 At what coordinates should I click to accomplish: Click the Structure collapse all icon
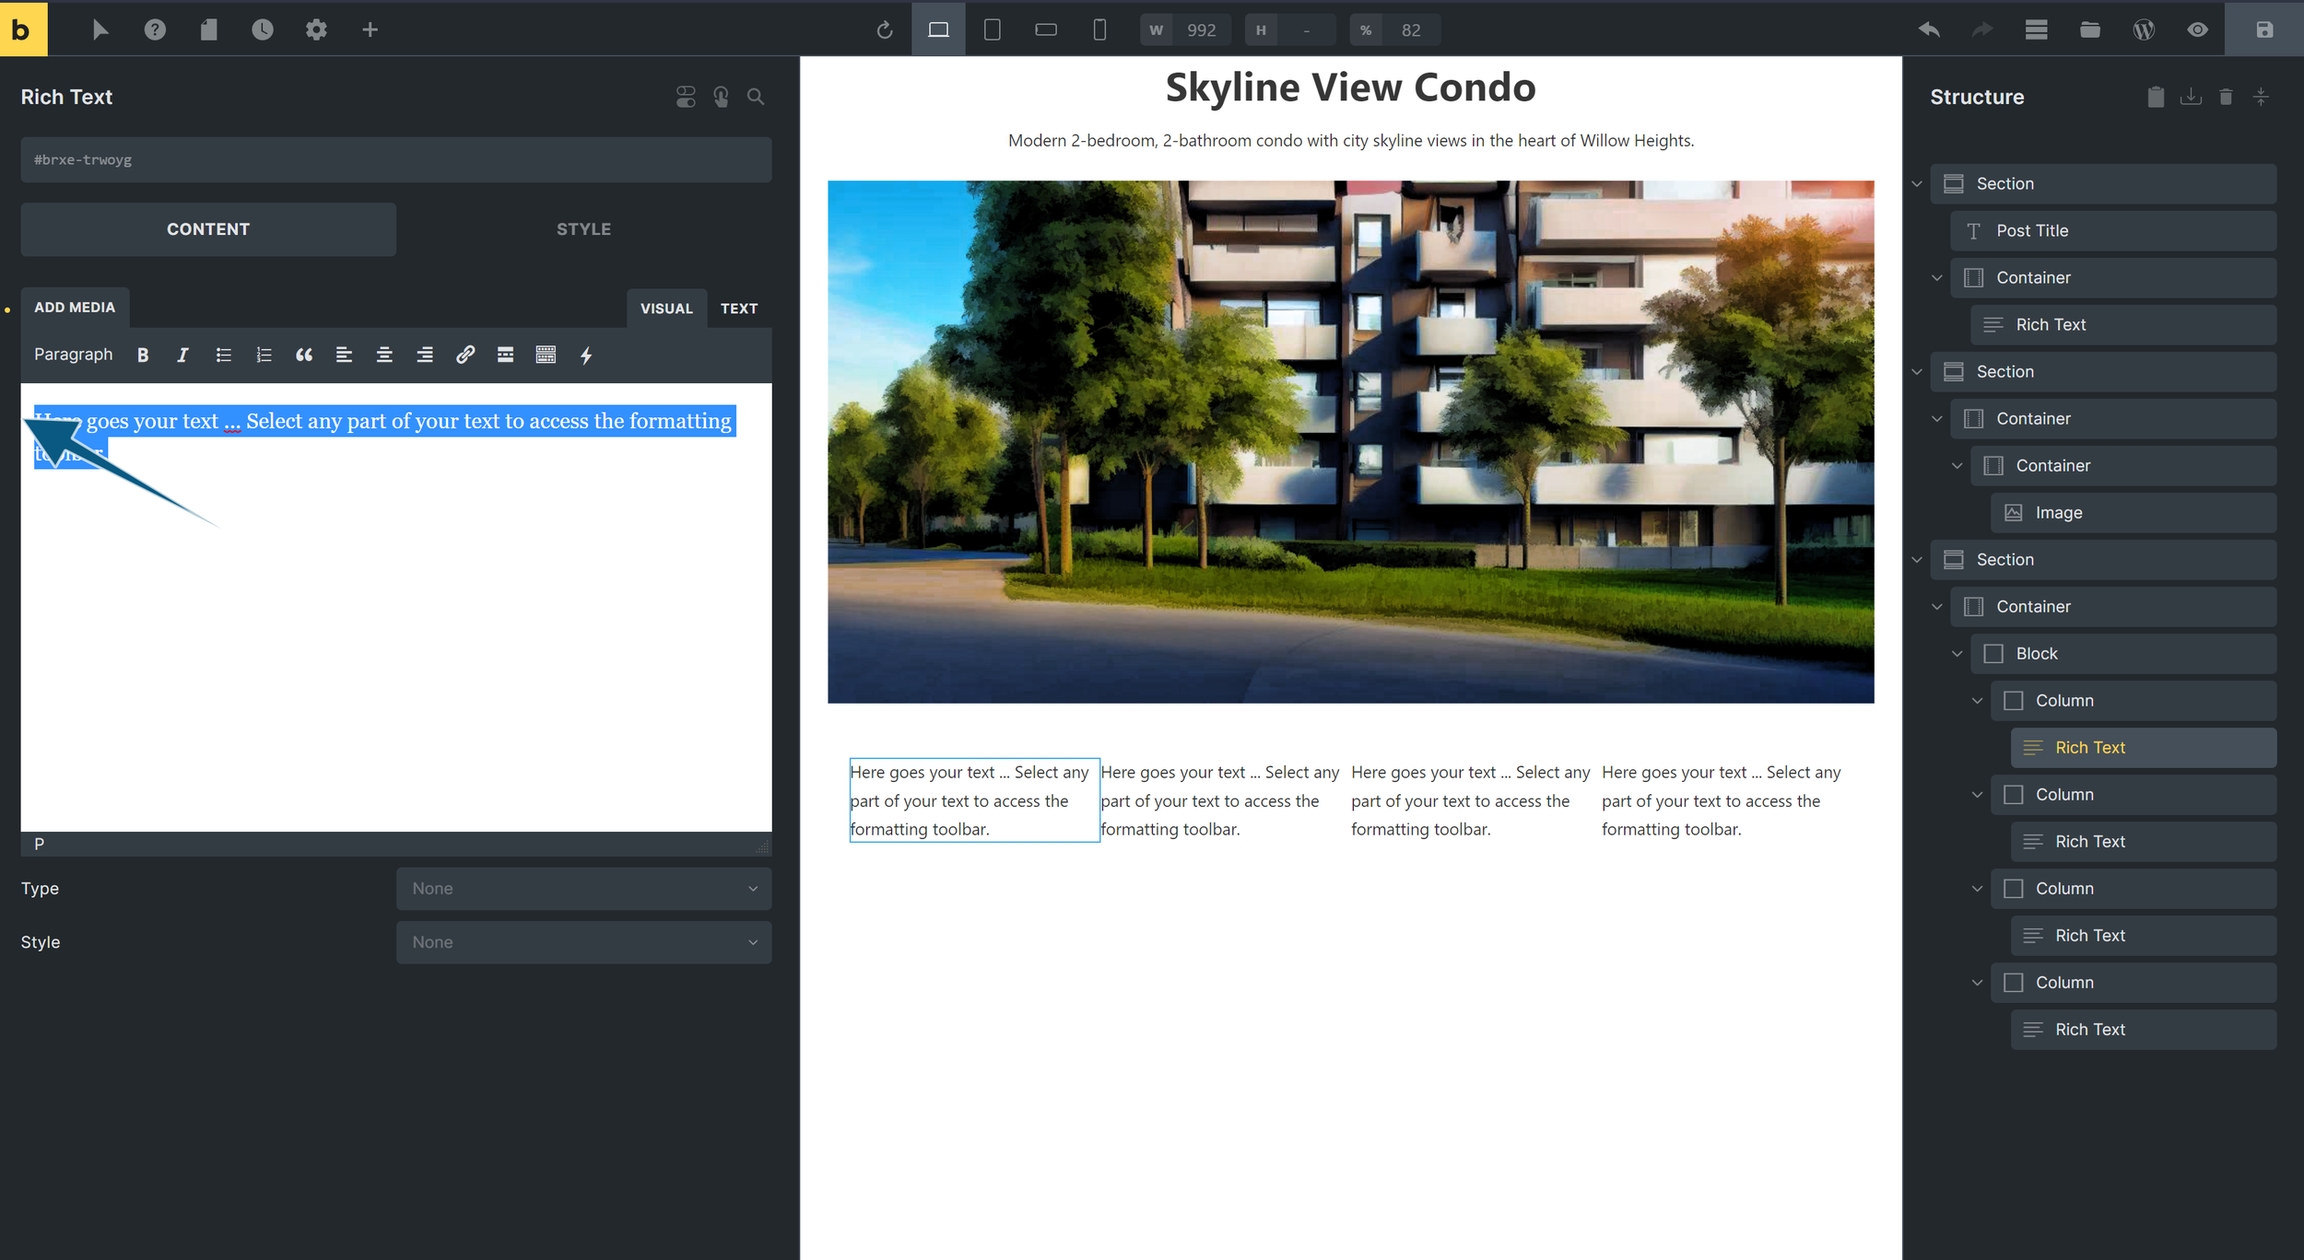click(x=2261, y=97)
